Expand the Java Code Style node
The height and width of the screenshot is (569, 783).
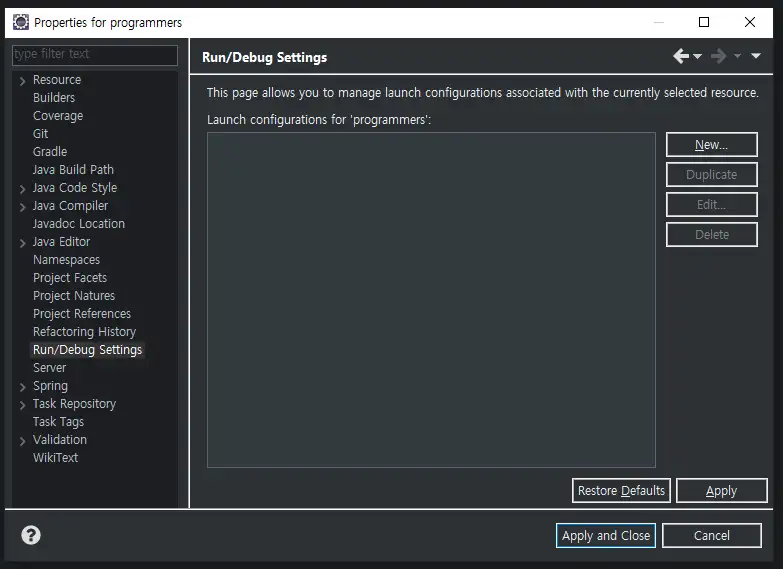pyautogui.click(x=22, y=189)
